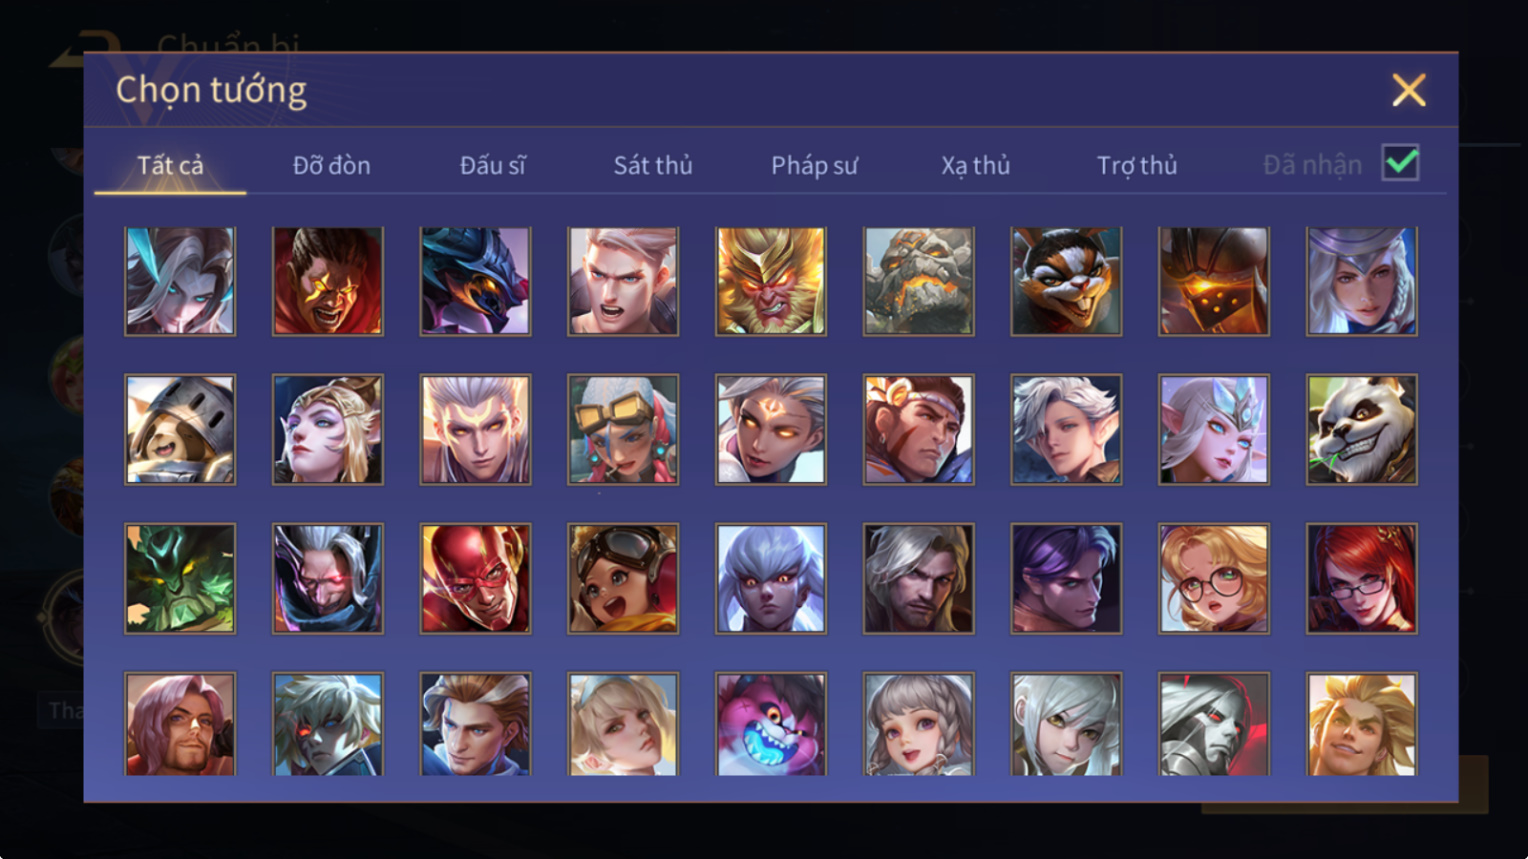Screen dimensions: 1528x859
Task: Filter heroes by Xạ thủ tab
Action: point(975,165)
